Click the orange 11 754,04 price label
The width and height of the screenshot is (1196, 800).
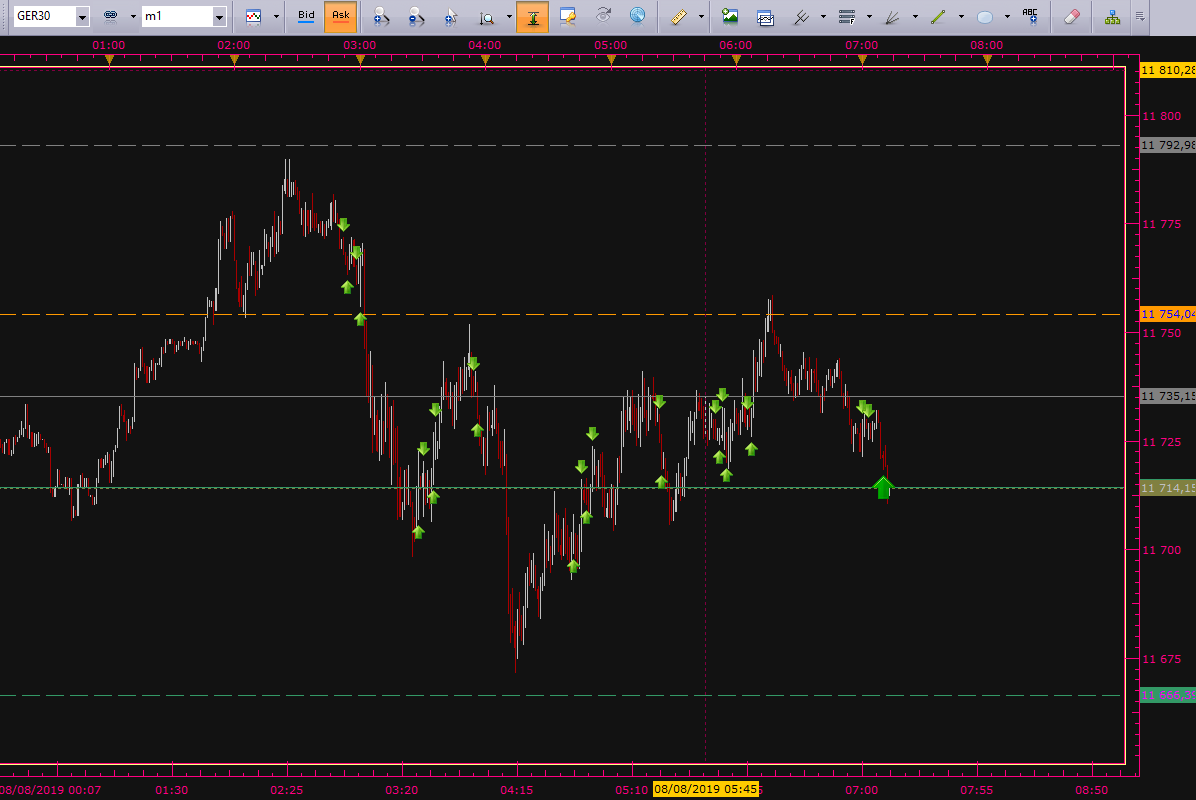point(1168,314)
